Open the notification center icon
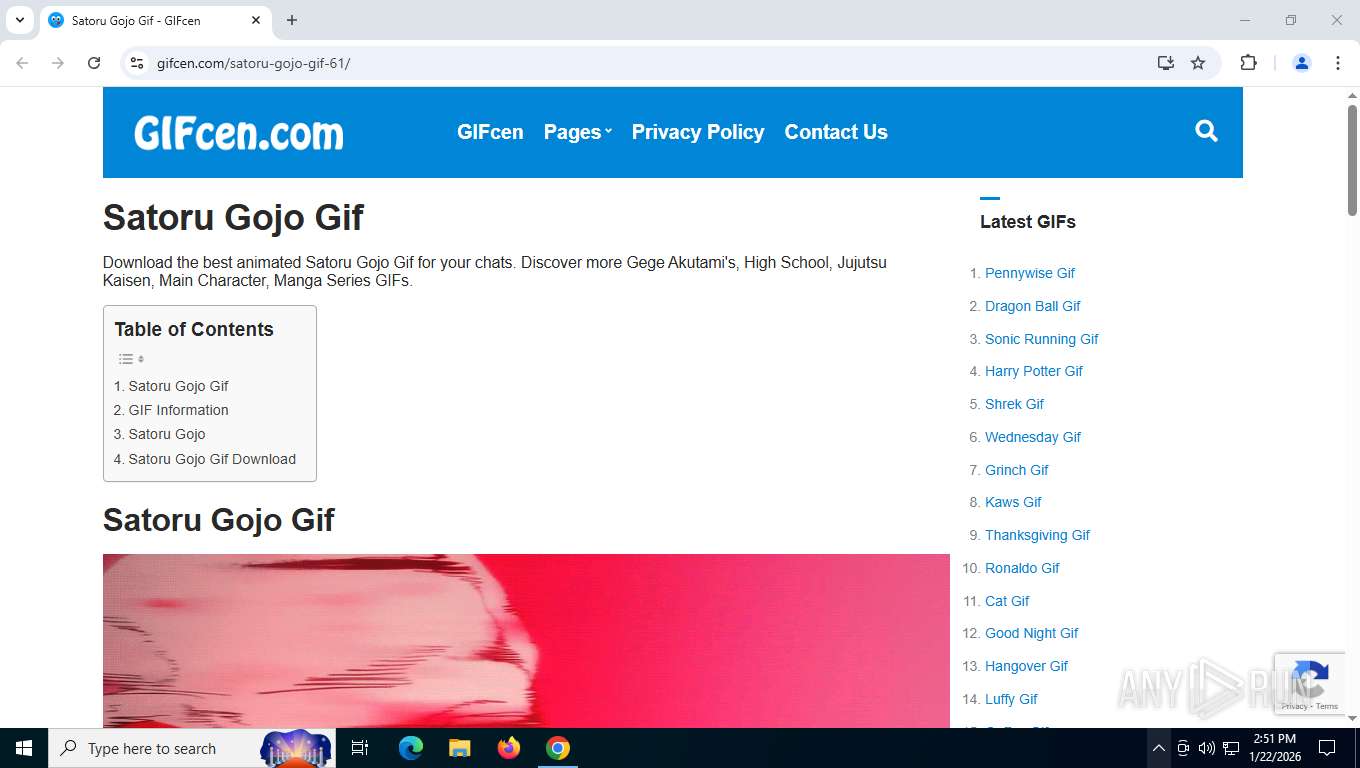1360x768 pixels. click(1327, 748)
